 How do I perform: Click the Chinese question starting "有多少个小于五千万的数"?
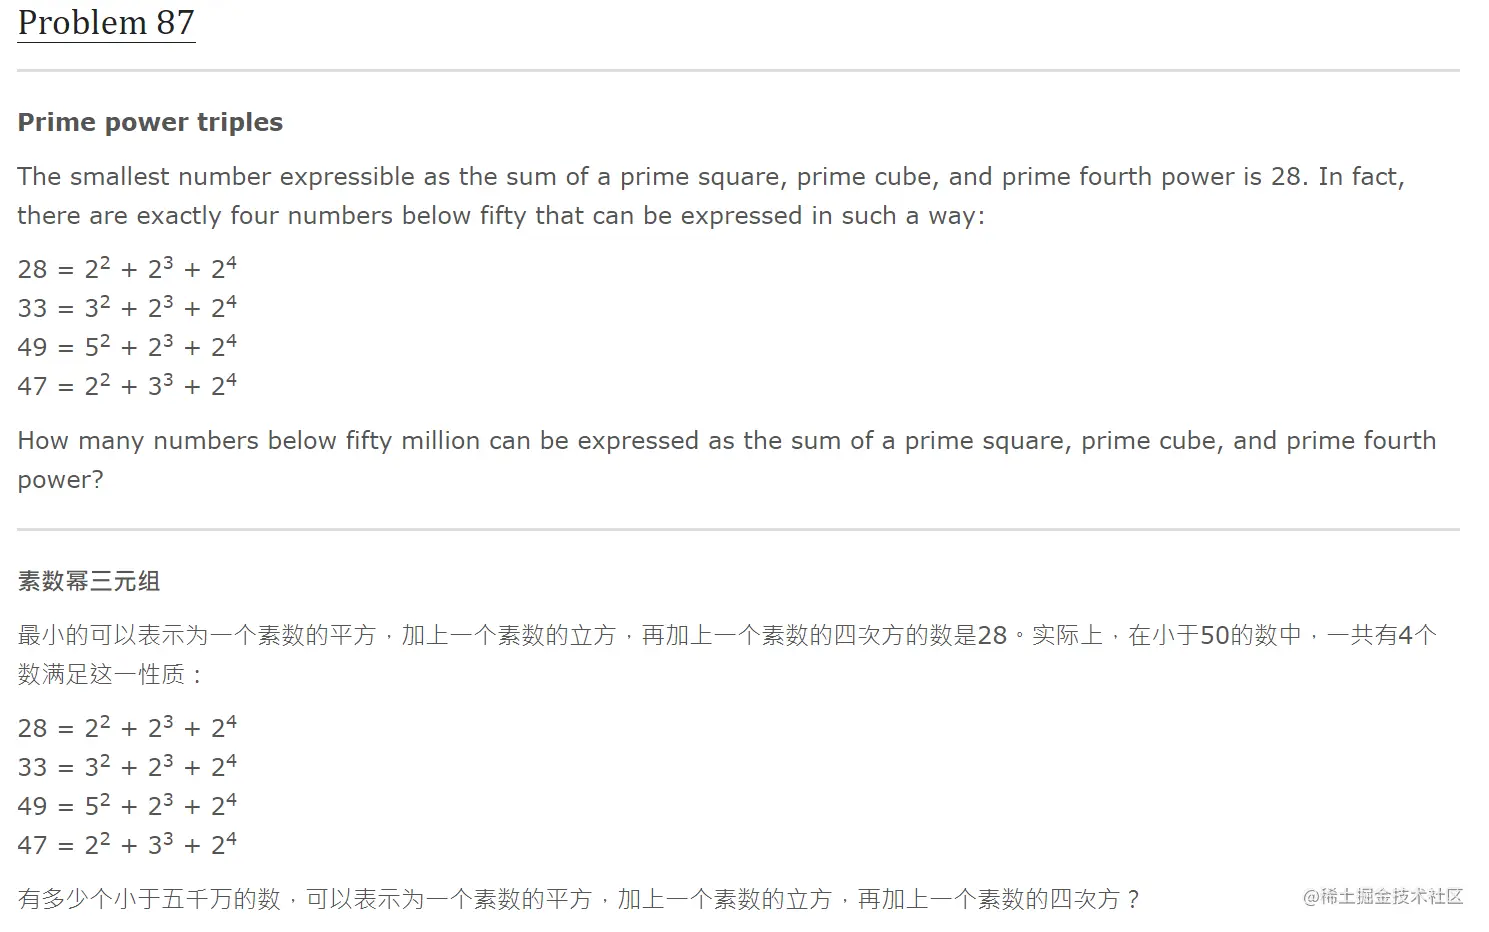point(578,899)
